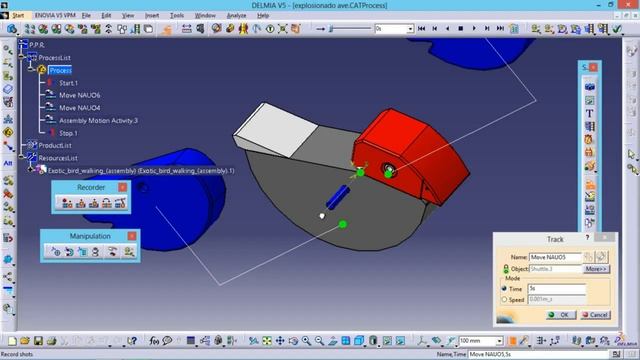Select Move NAUO6 activity in tree
640x360 pixels.
click(x=80, y=95)
